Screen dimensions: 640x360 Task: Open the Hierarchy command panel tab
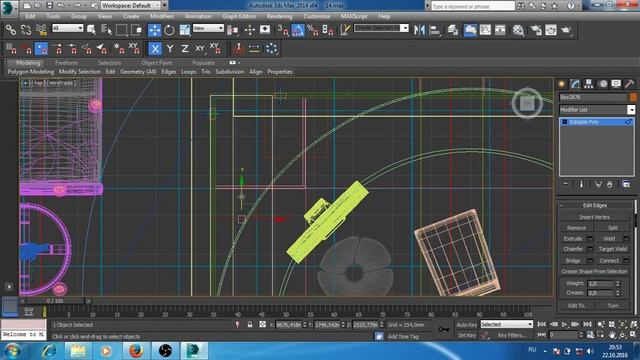[x=589, y=84]
